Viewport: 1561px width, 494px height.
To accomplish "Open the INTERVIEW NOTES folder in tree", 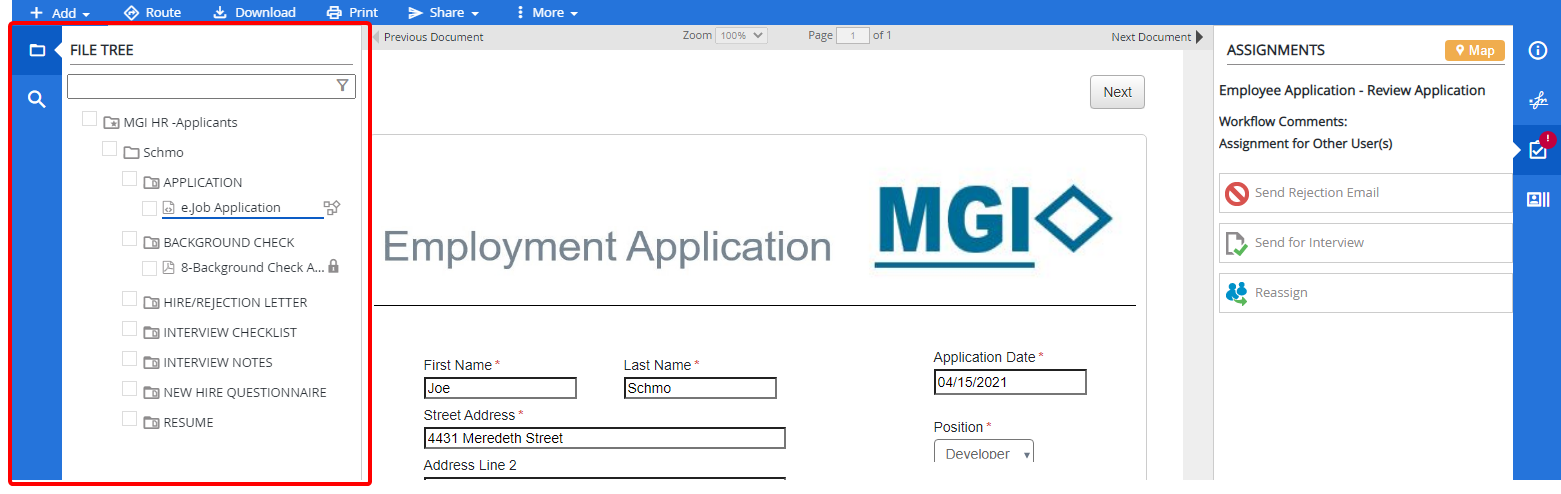I will click(217, 363).
